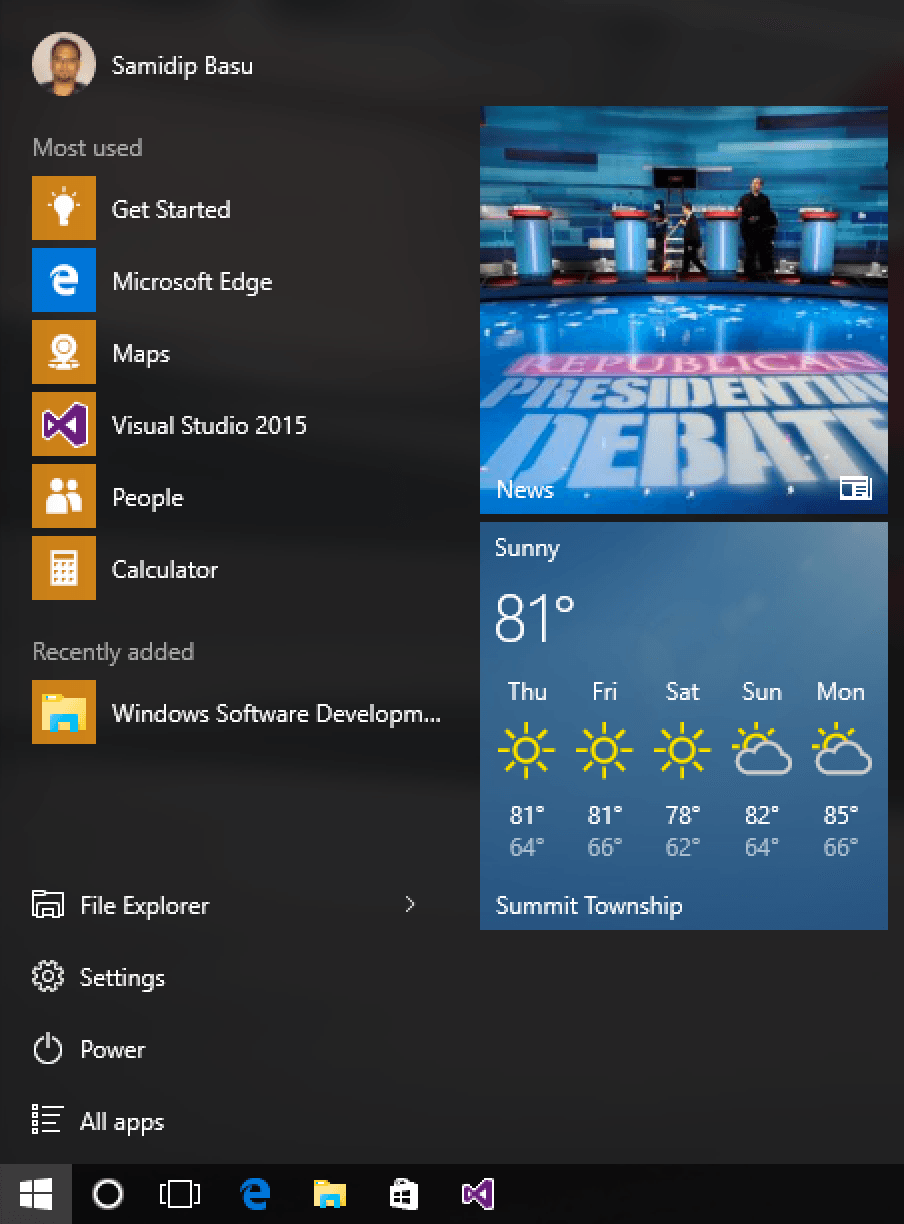Open the Summit Township weather tile
The image size is (904, 1224).
pyautogui.click(x=683, y=724)
